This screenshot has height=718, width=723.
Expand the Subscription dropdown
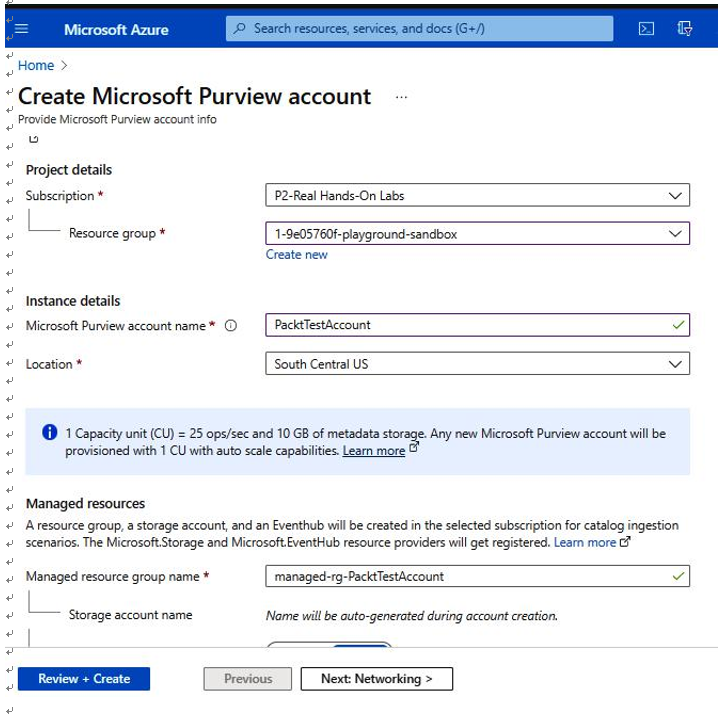477,196
